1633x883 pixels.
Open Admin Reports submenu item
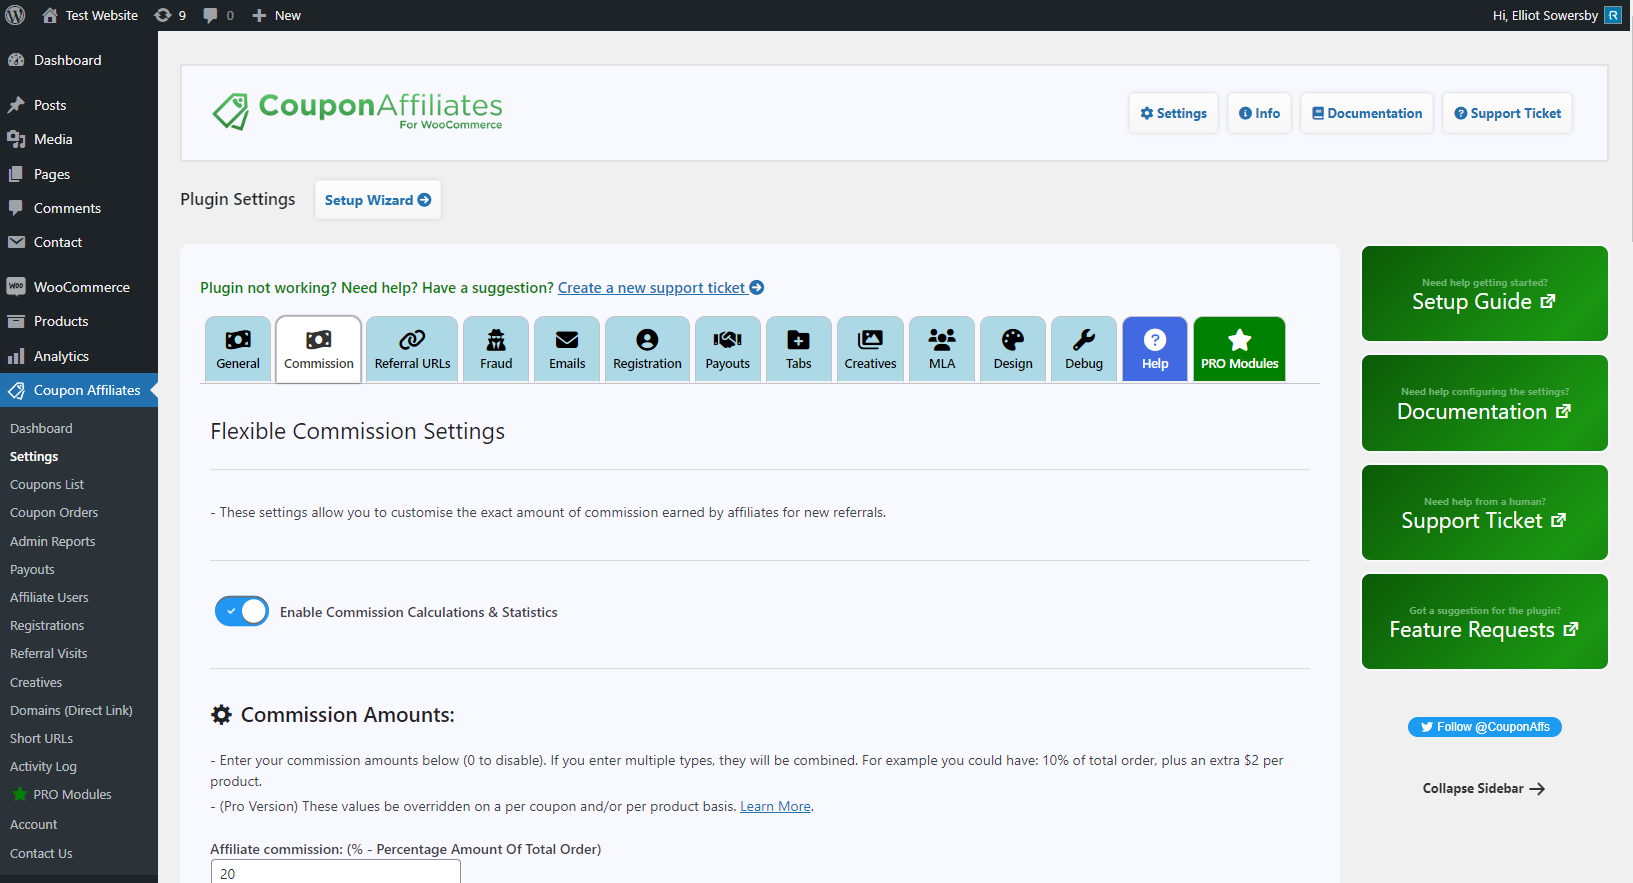click(53, 541)
